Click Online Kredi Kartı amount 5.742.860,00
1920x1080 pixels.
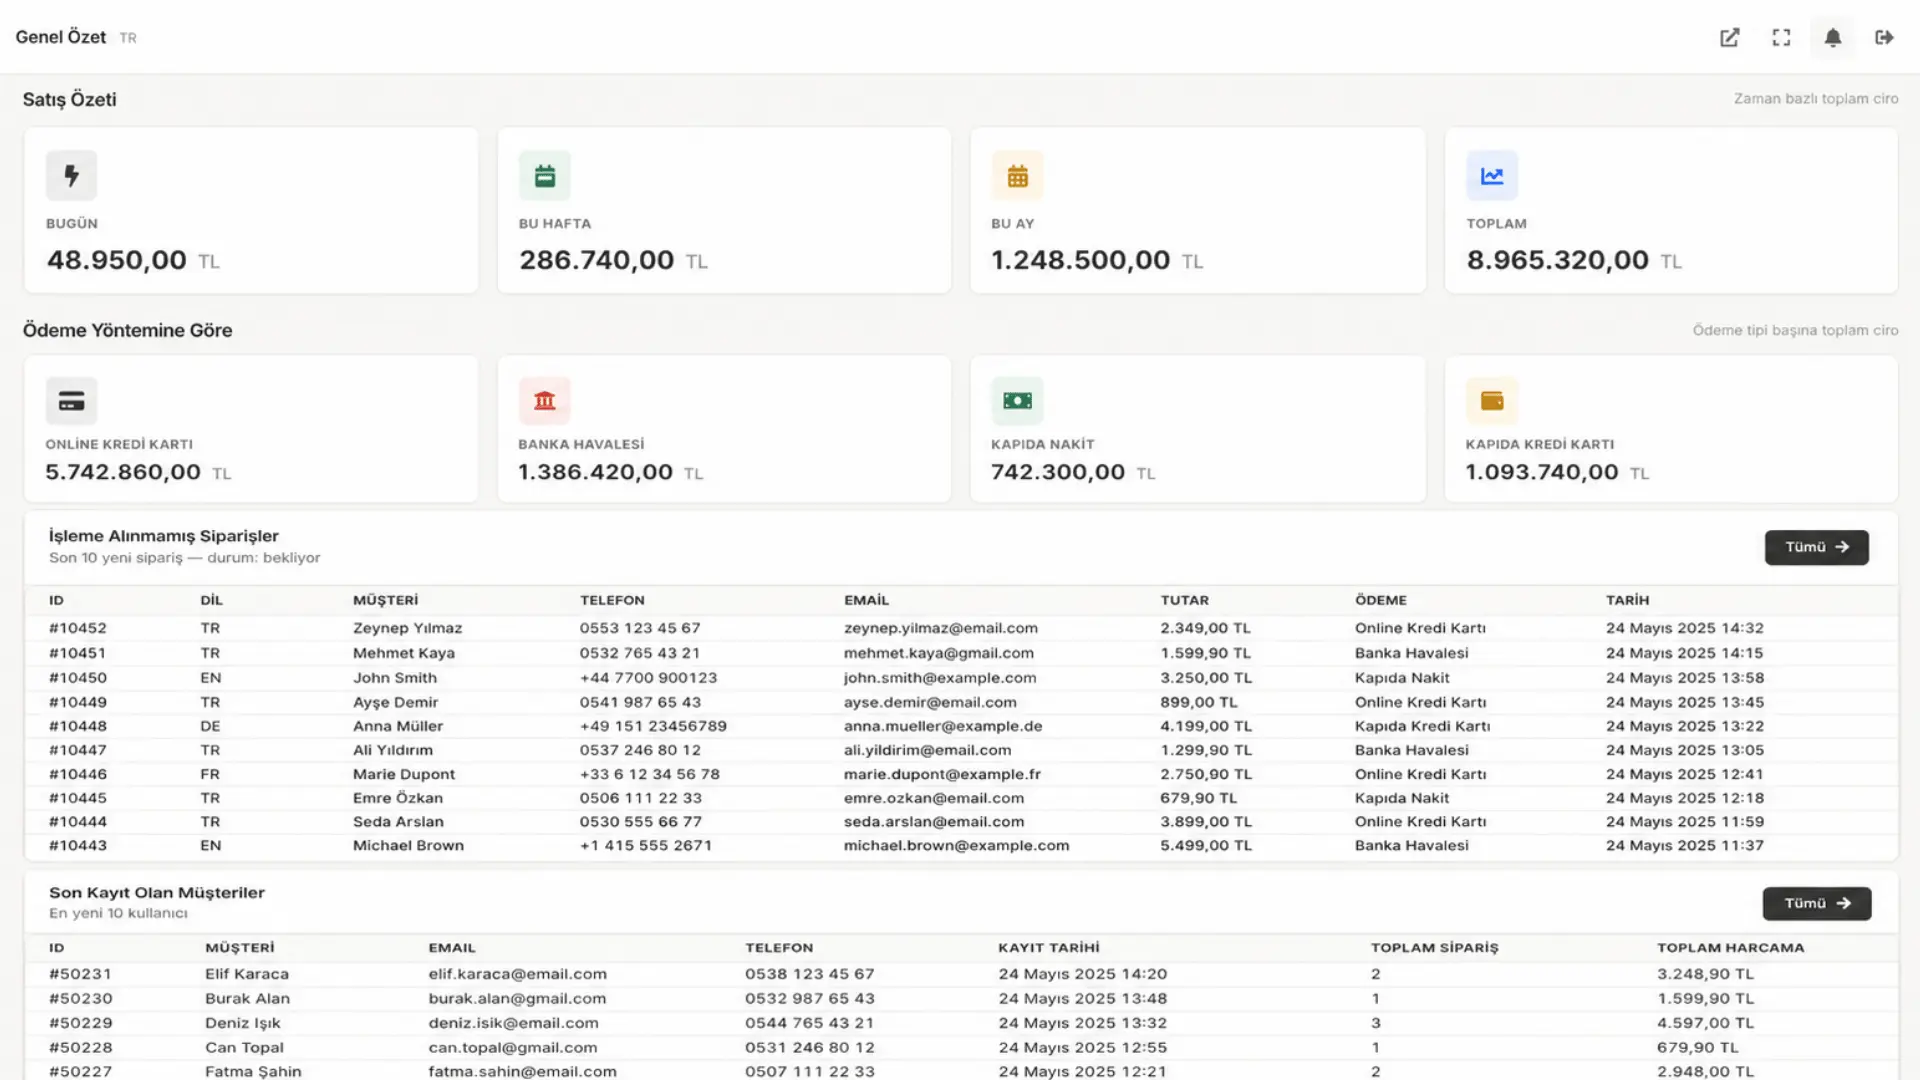pos(123,472)
